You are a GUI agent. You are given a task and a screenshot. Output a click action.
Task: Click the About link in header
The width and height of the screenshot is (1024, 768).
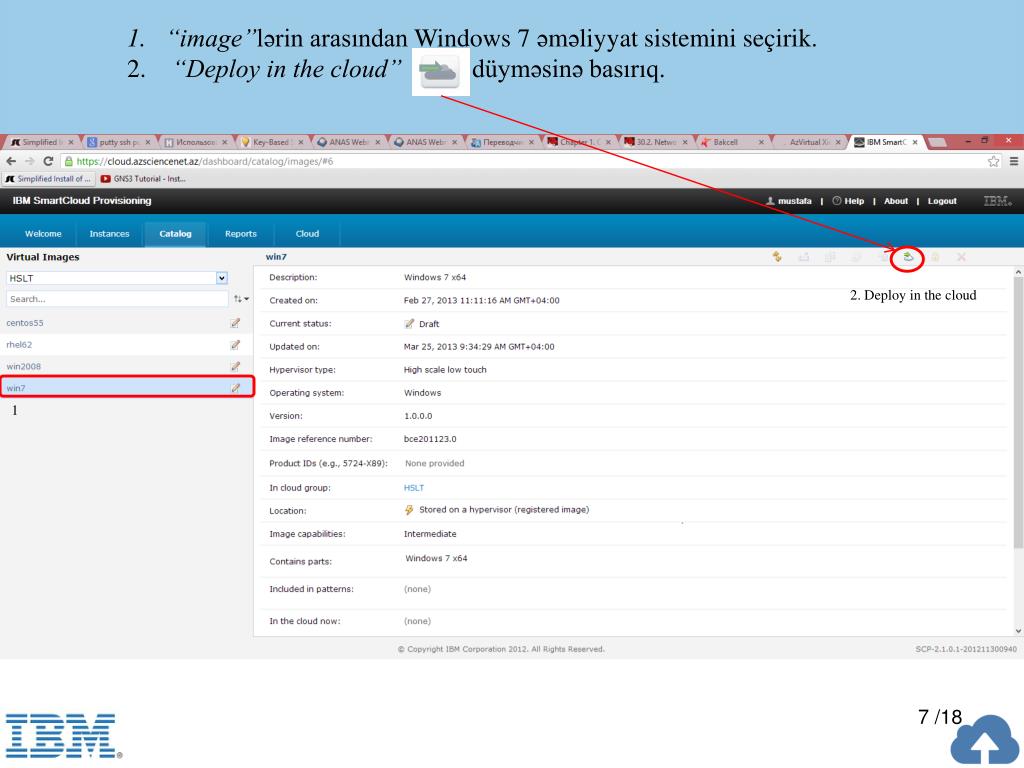coord(895,201)
